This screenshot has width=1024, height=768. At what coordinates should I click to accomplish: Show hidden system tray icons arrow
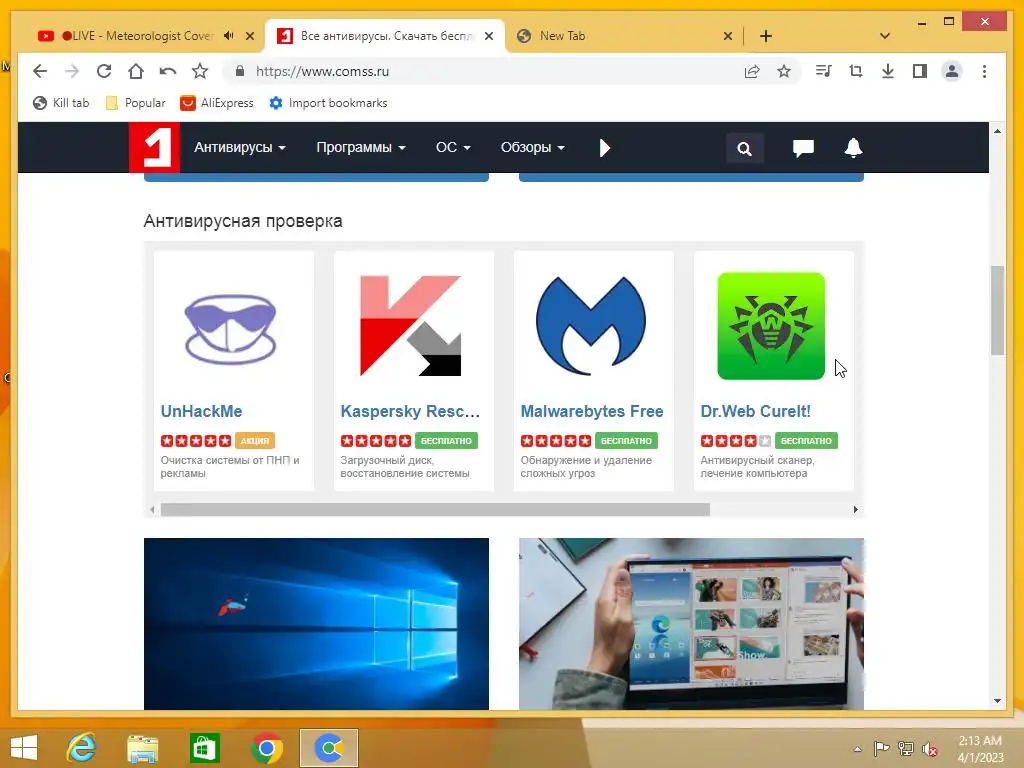857,749
